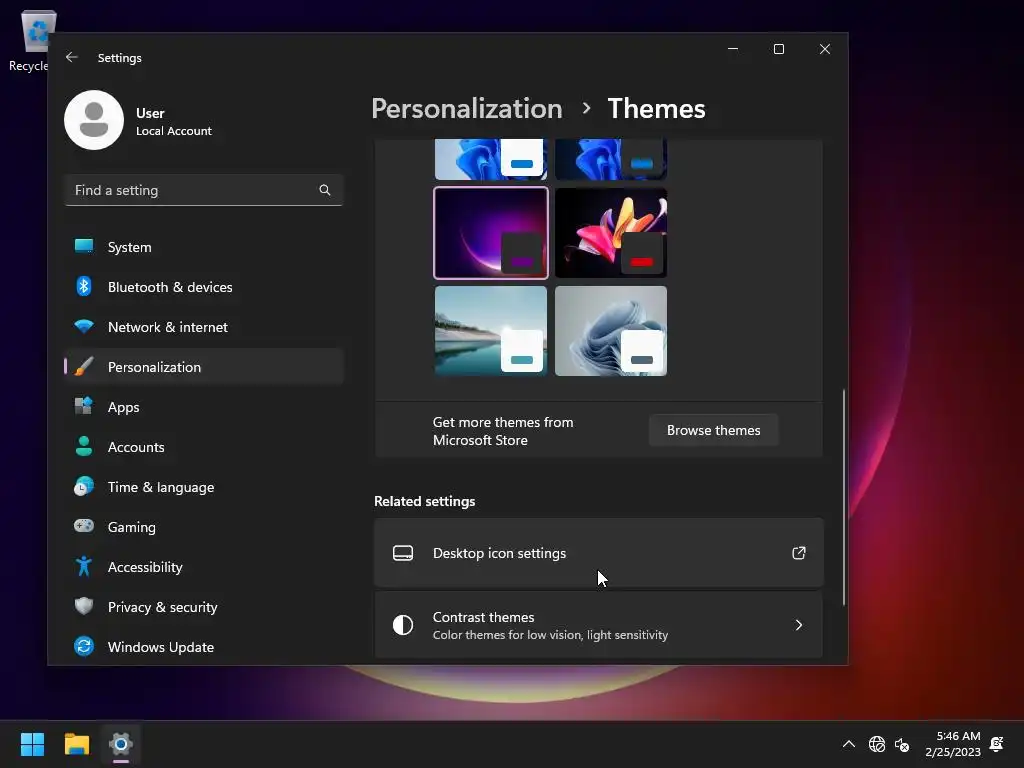Click the User profile avatar
Viewport: 1024px width, 768px height.
[x=94, y=120]
